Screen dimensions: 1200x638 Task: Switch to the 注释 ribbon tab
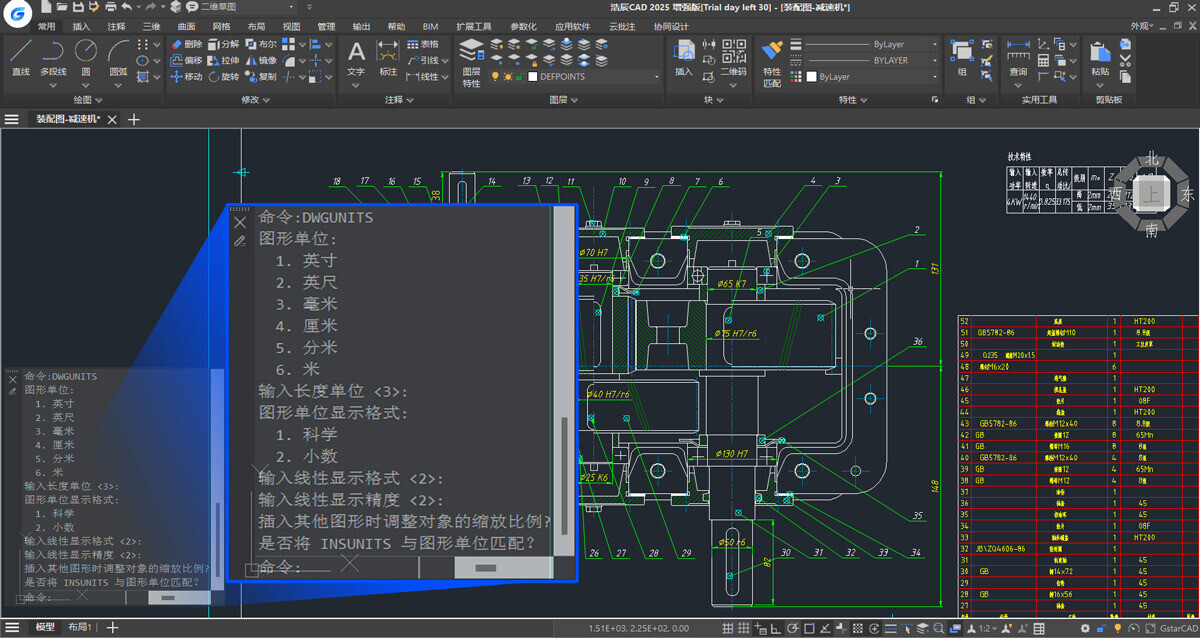click(116, 27)
